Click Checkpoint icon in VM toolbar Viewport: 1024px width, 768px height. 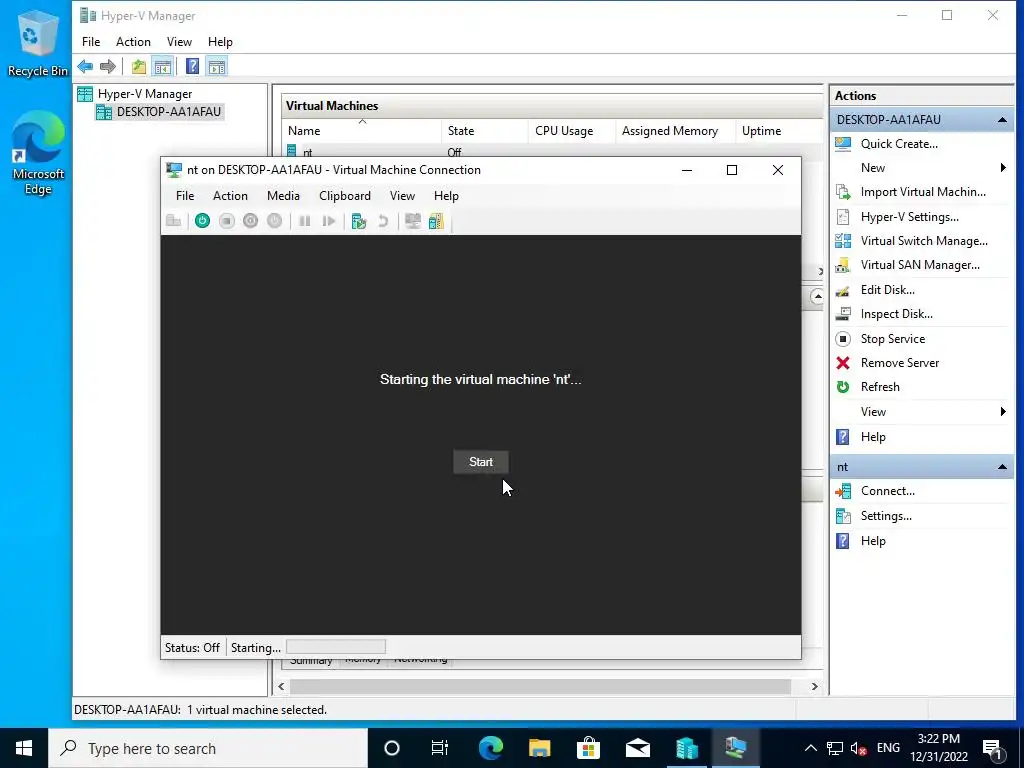359,221
